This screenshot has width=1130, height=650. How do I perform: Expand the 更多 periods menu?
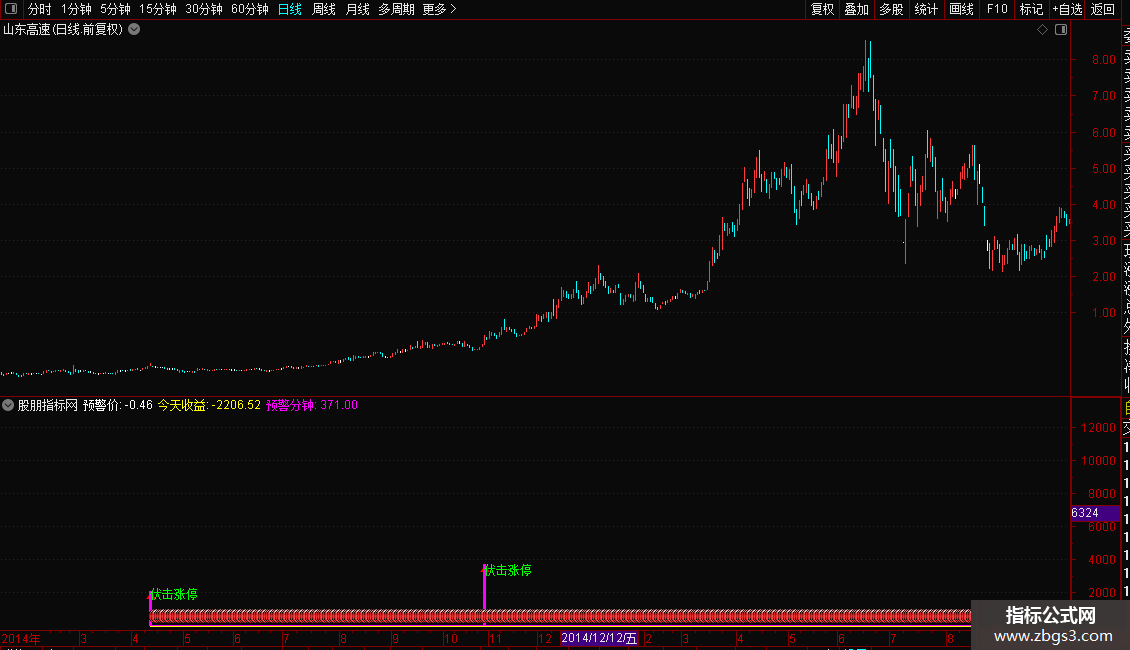pos(439,9)
